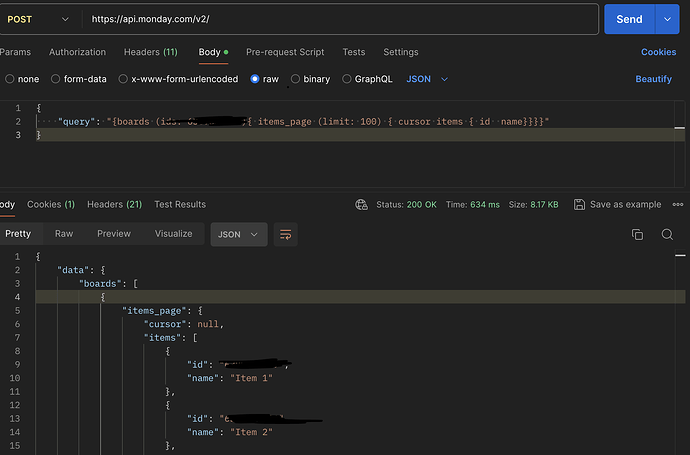
Task: Click the search response icon
Action: tap(667, 235)
